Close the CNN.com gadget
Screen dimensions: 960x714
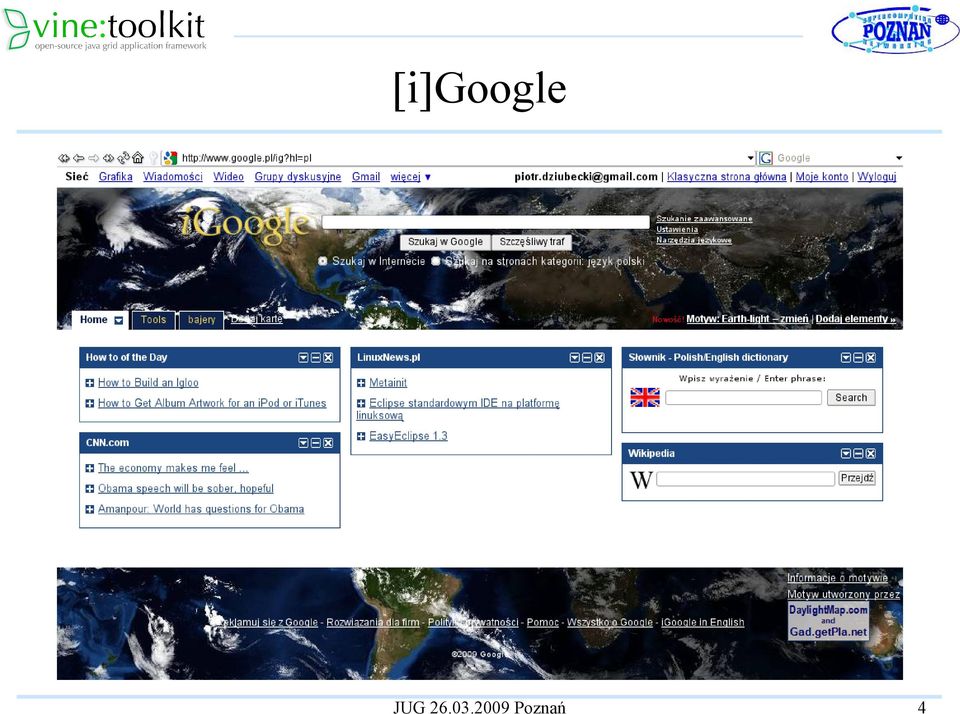328,443
